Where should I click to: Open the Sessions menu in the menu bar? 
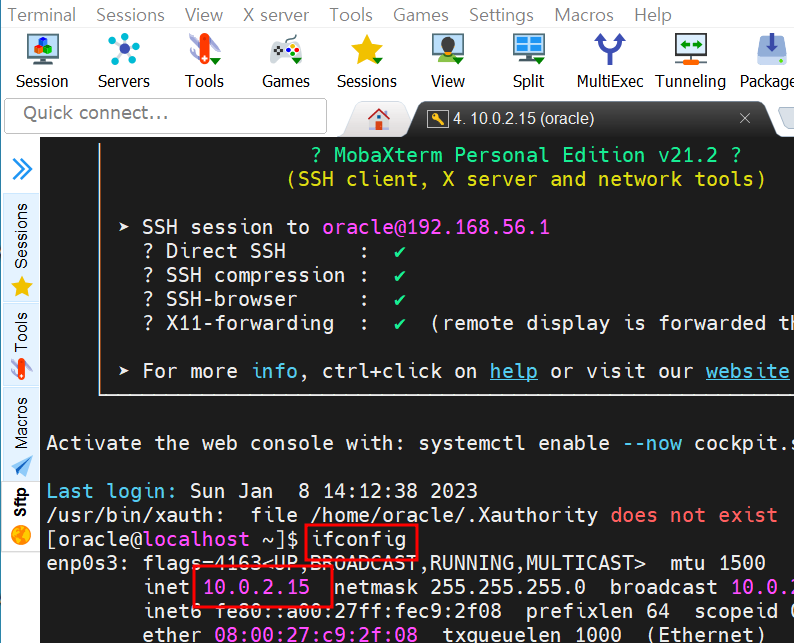click(x=130, y=15)
